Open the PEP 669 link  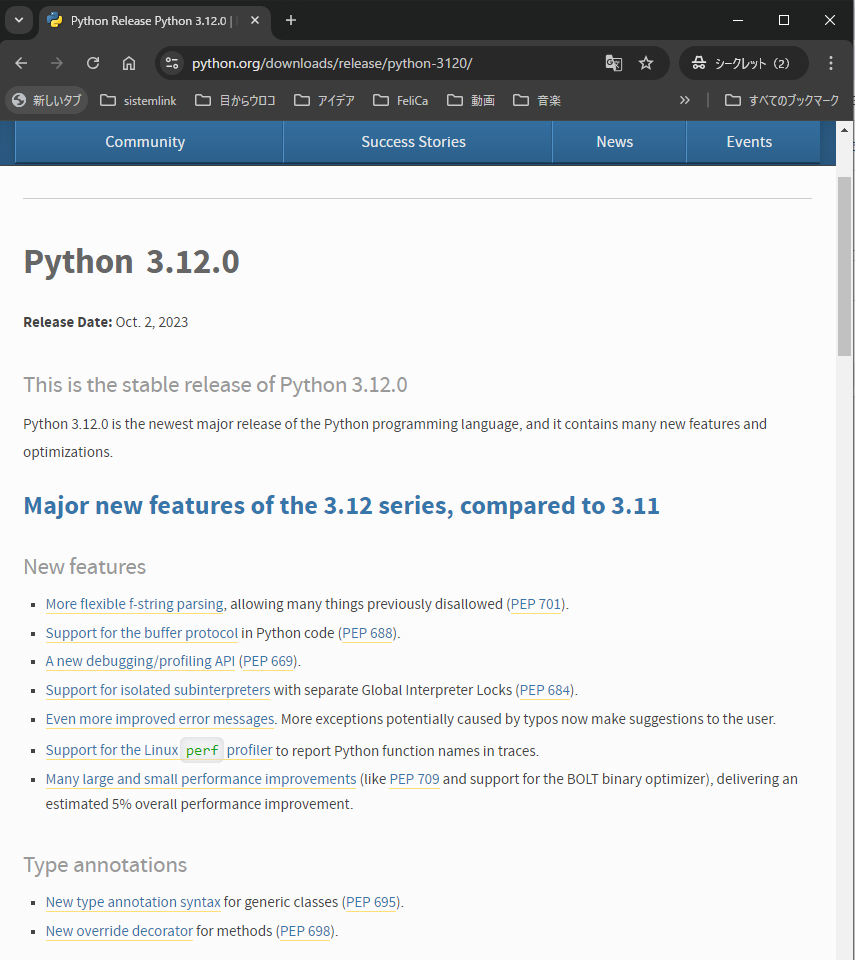(268, 661)
